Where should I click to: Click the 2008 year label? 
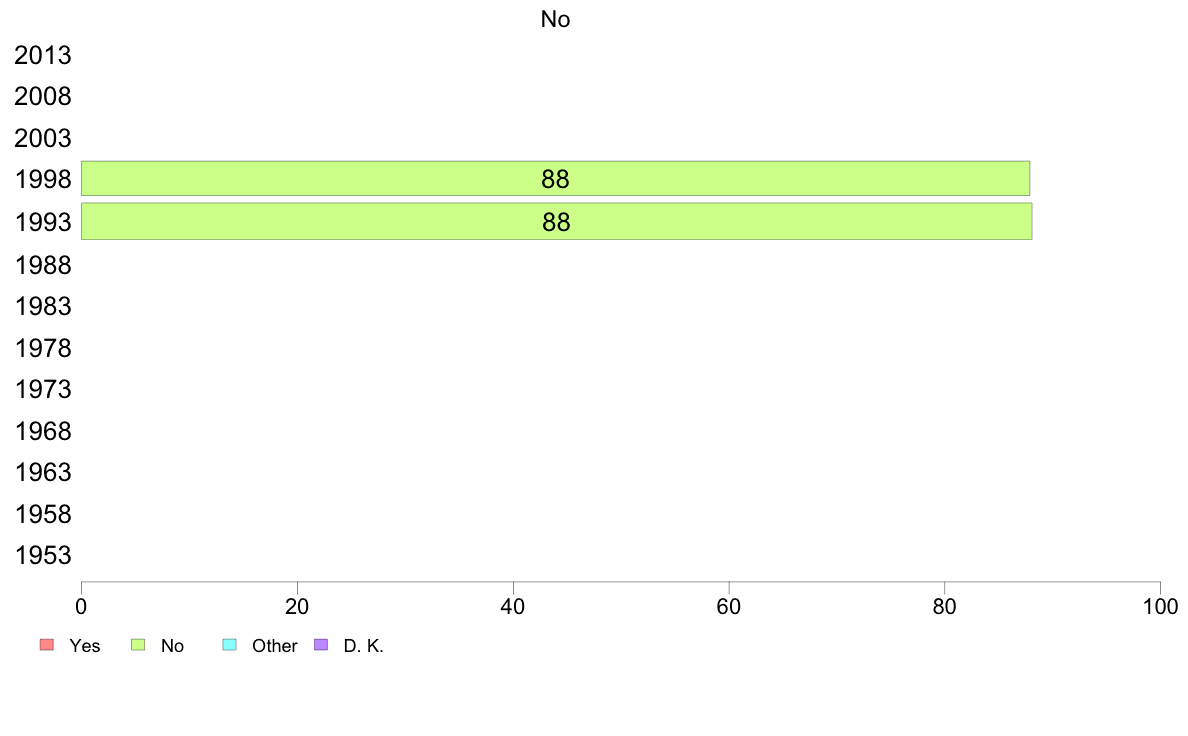43,98
